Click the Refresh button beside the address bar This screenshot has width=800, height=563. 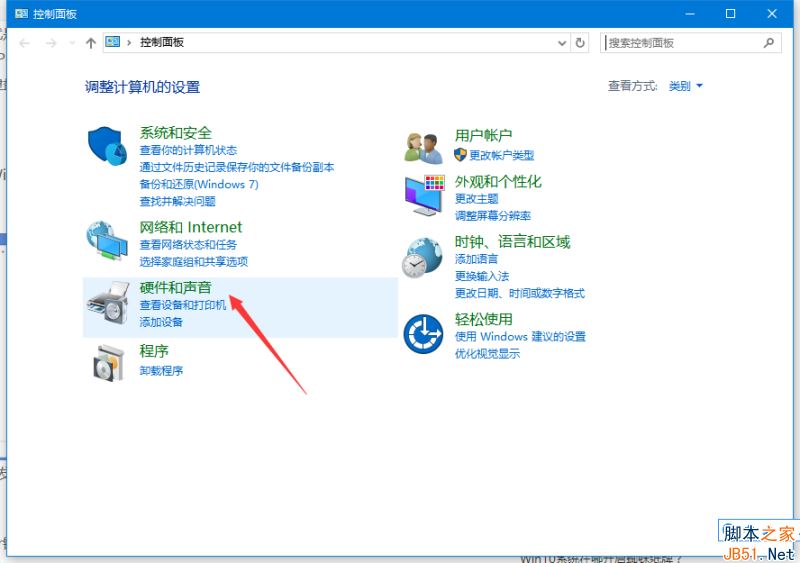(x=580, y=43)
